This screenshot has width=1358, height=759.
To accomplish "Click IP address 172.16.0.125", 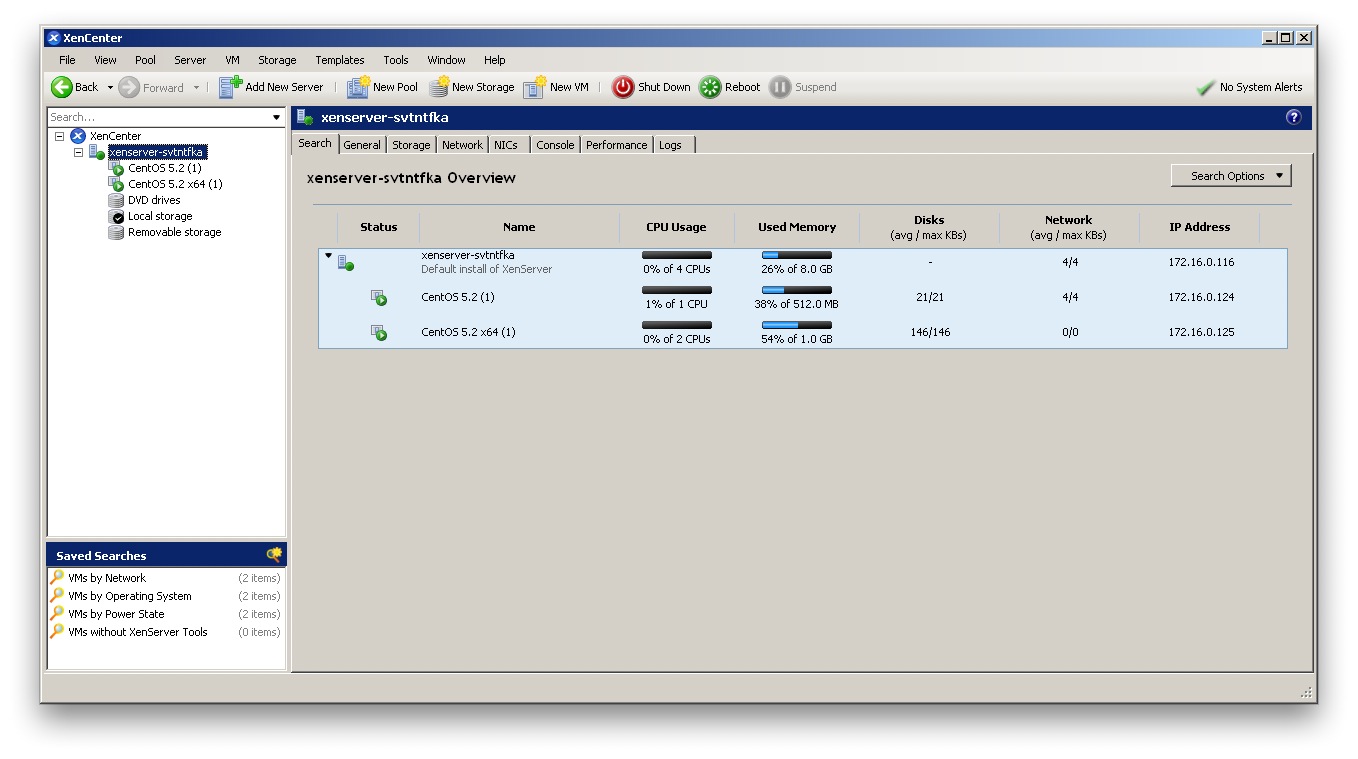I will (x=1201, y=332).
